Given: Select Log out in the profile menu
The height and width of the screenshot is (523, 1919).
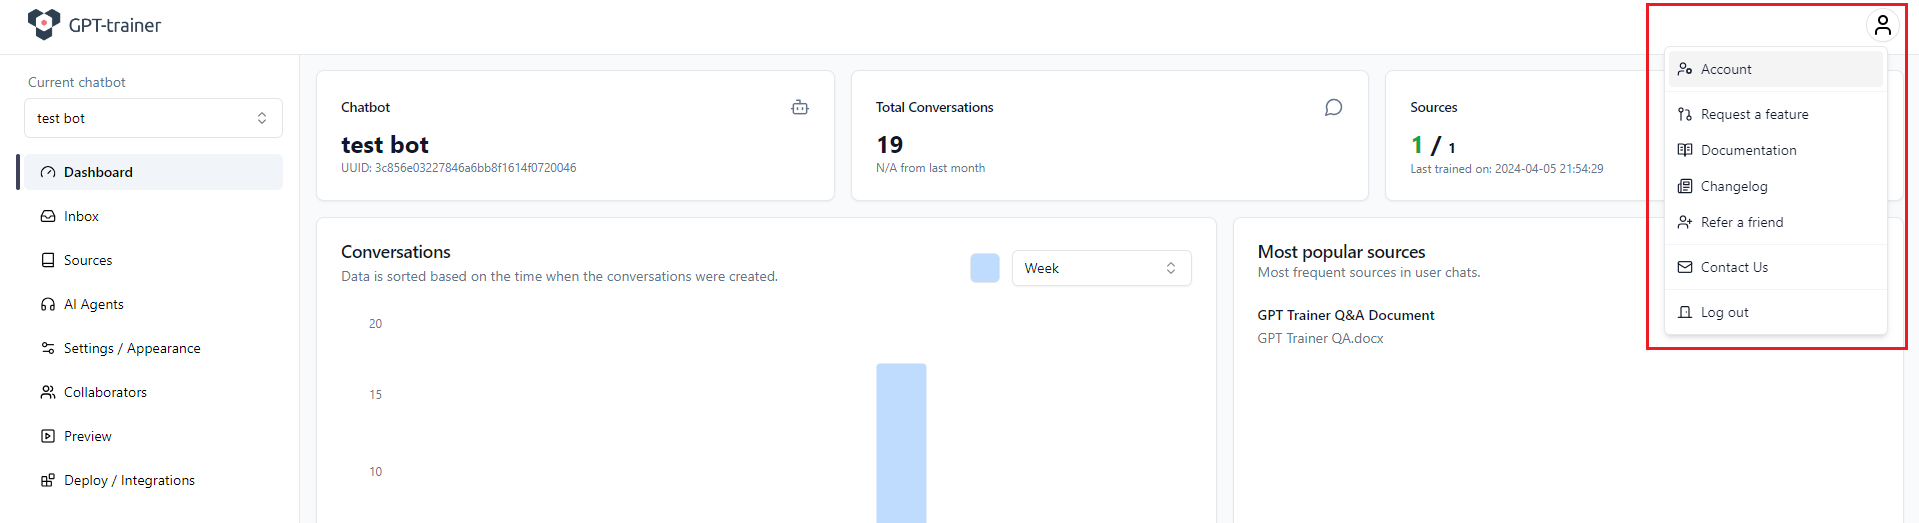Looking at the screenshot, I should (x=1775, y=312).
